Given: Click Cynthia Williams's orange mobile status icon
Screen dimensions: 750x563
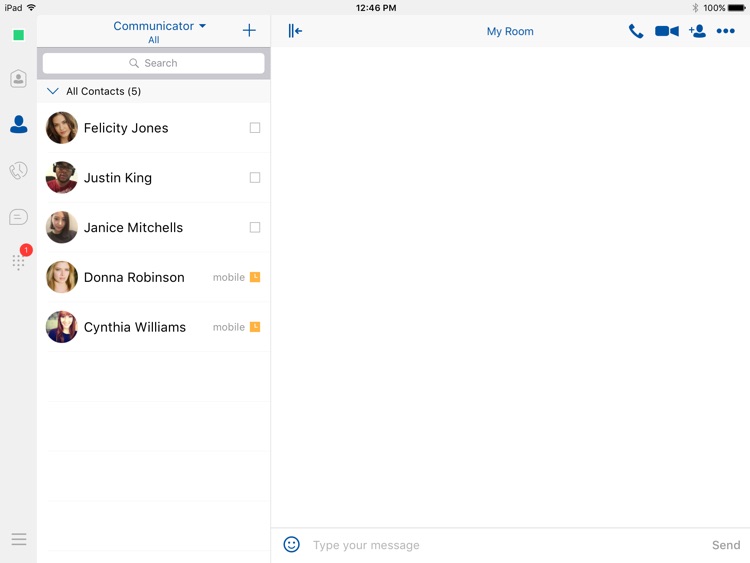Looking at the screenshot, I should pyautogui.click(x=255, y=327).
